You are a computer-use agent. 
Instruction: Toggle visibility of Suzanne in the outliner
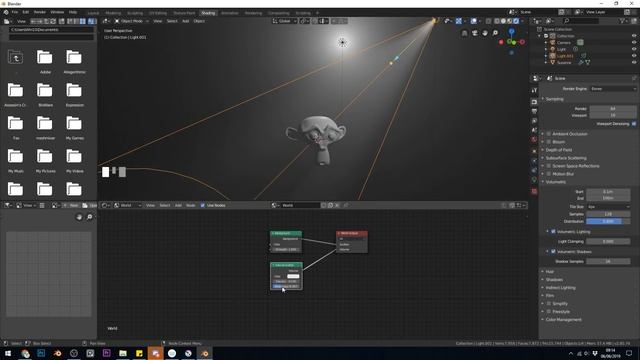634,62
